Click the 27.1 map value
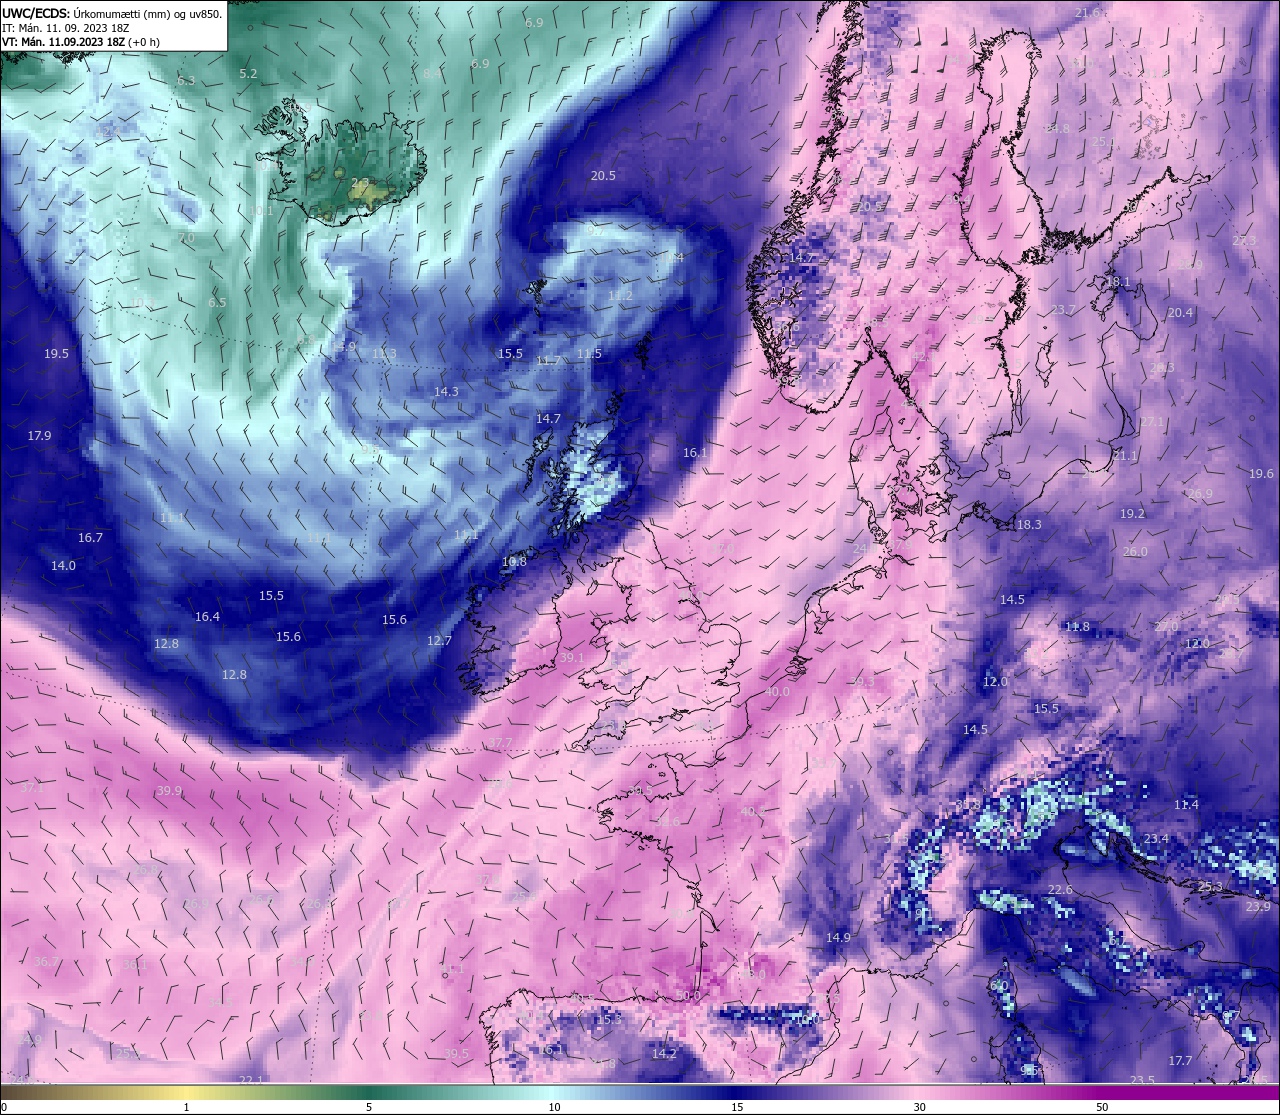This screenshot has width=1280, height=1115. [x=1152, y=422]
